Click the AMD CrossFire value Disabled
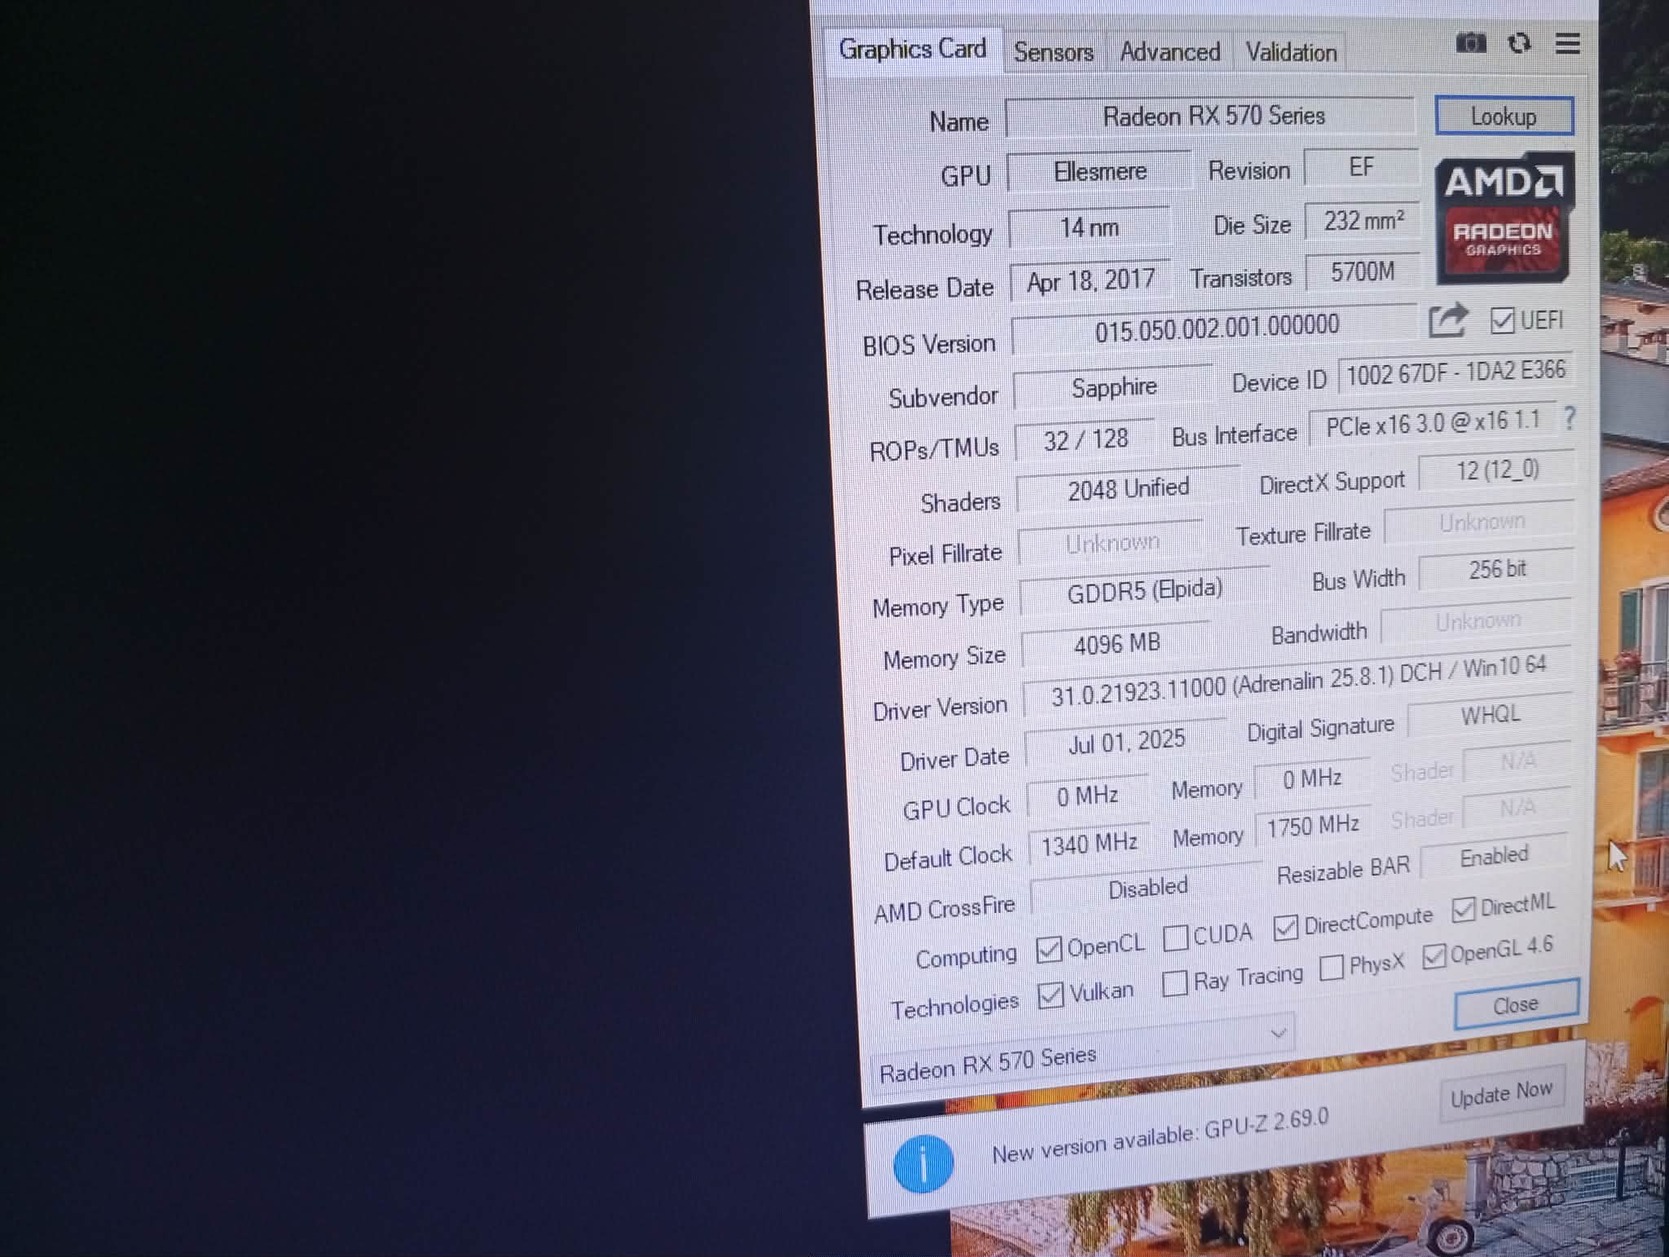The width and height of the screenshot is (1669, 1257). coord(1147,888)
